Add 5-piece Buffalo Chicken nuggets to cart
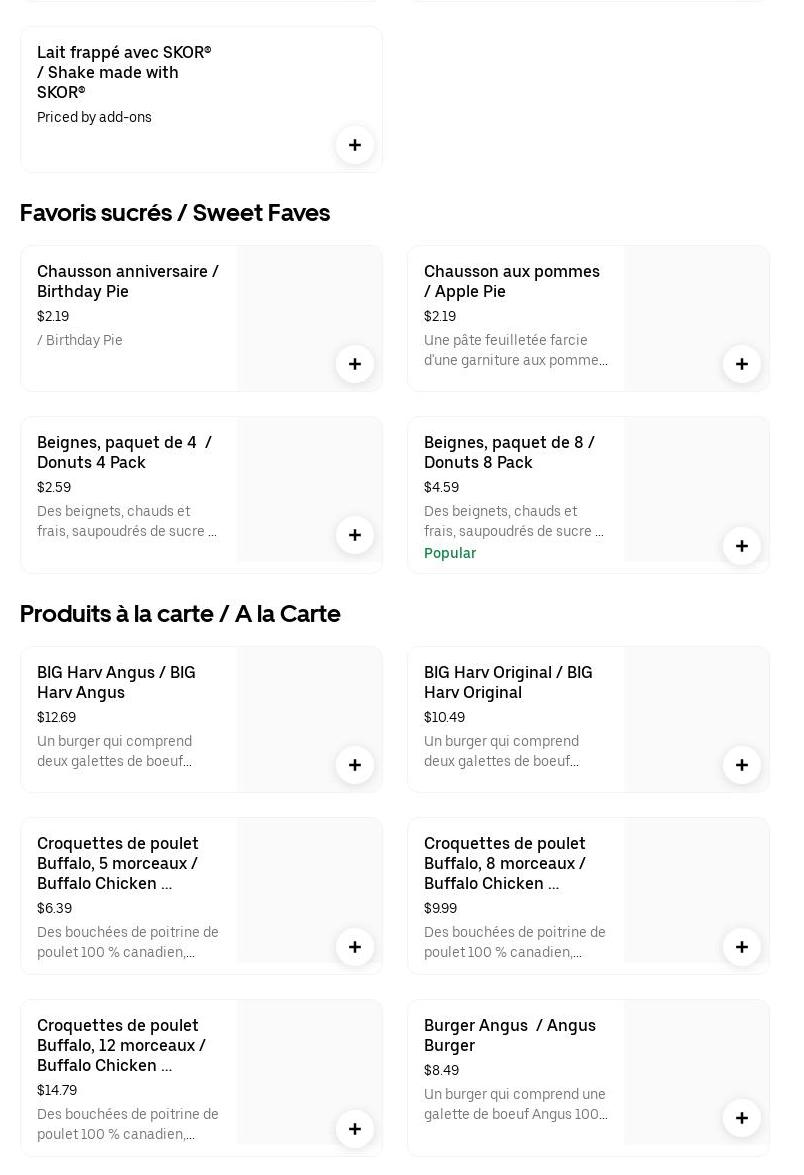The width and height of the screenshot is (804, 1175). click(355, 947)
